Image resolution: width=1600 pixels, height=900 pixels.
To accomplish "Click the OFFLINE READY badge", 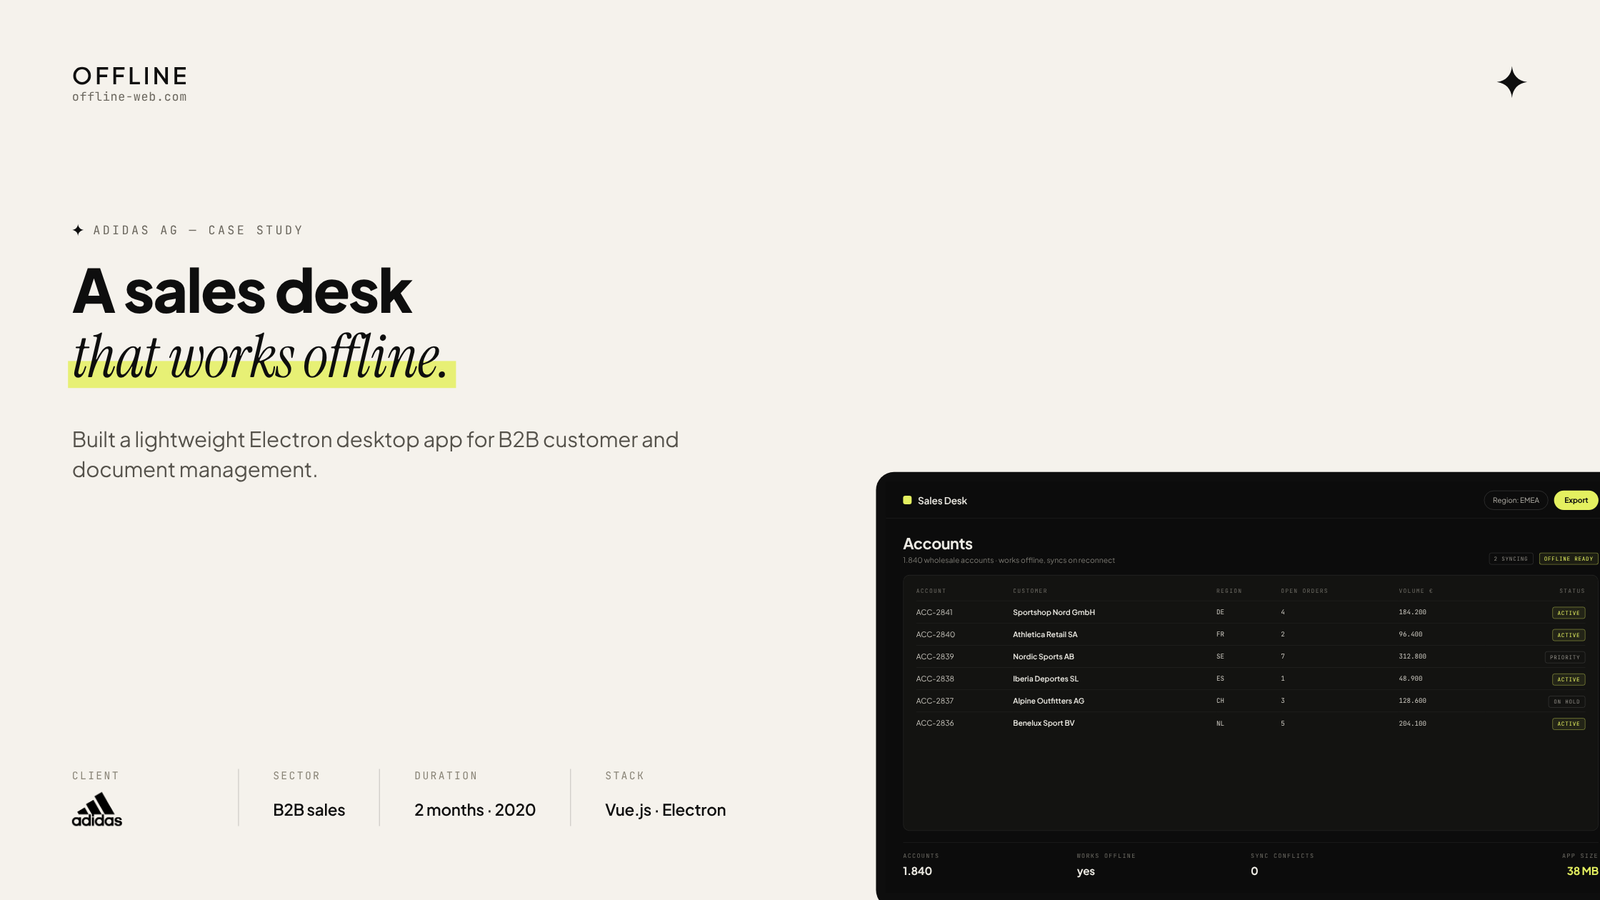I will coord(1568,559).
